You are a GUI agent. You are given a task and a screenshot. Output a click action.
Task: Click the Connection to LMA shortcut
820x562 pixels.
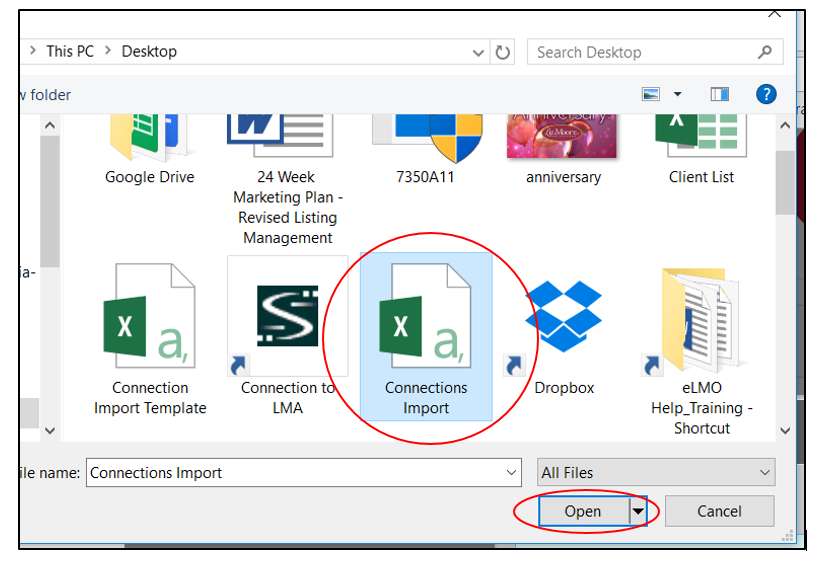(x=287, y=315)
